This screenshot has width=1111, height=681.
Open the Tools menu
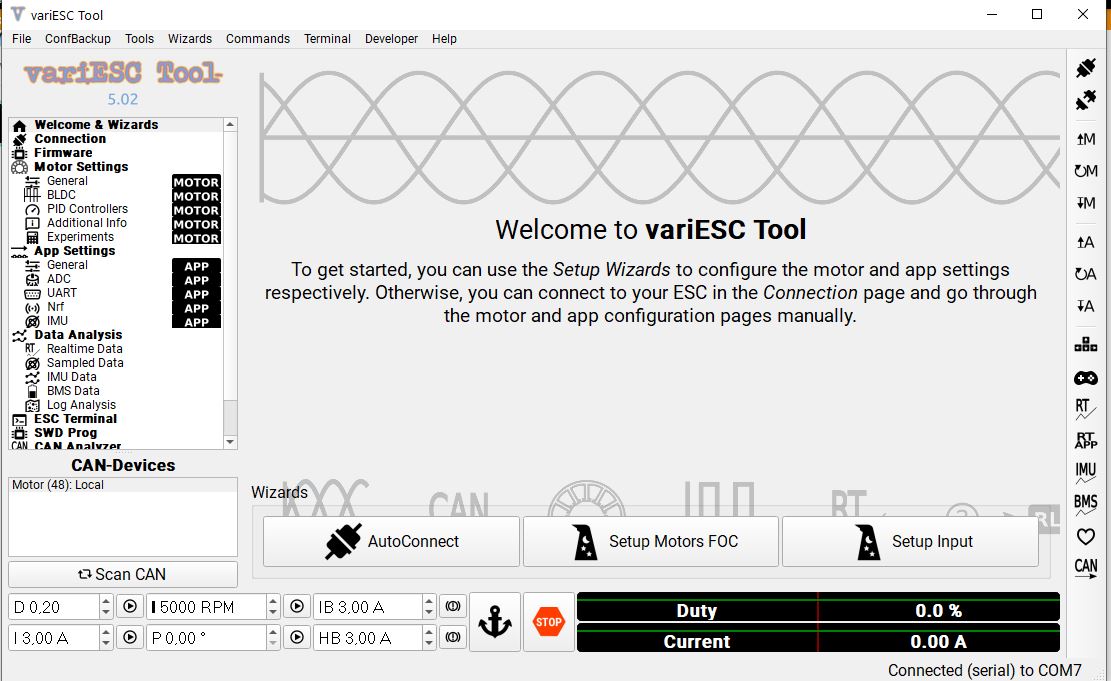pyautogui.click(x=140, y=39)
